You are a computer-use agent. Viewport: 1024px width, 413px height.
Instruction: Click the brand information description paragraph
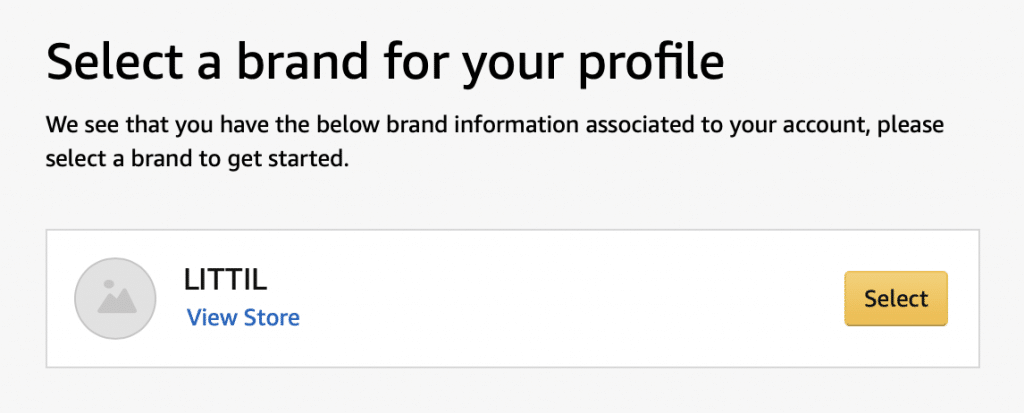(x=495, y=142)
